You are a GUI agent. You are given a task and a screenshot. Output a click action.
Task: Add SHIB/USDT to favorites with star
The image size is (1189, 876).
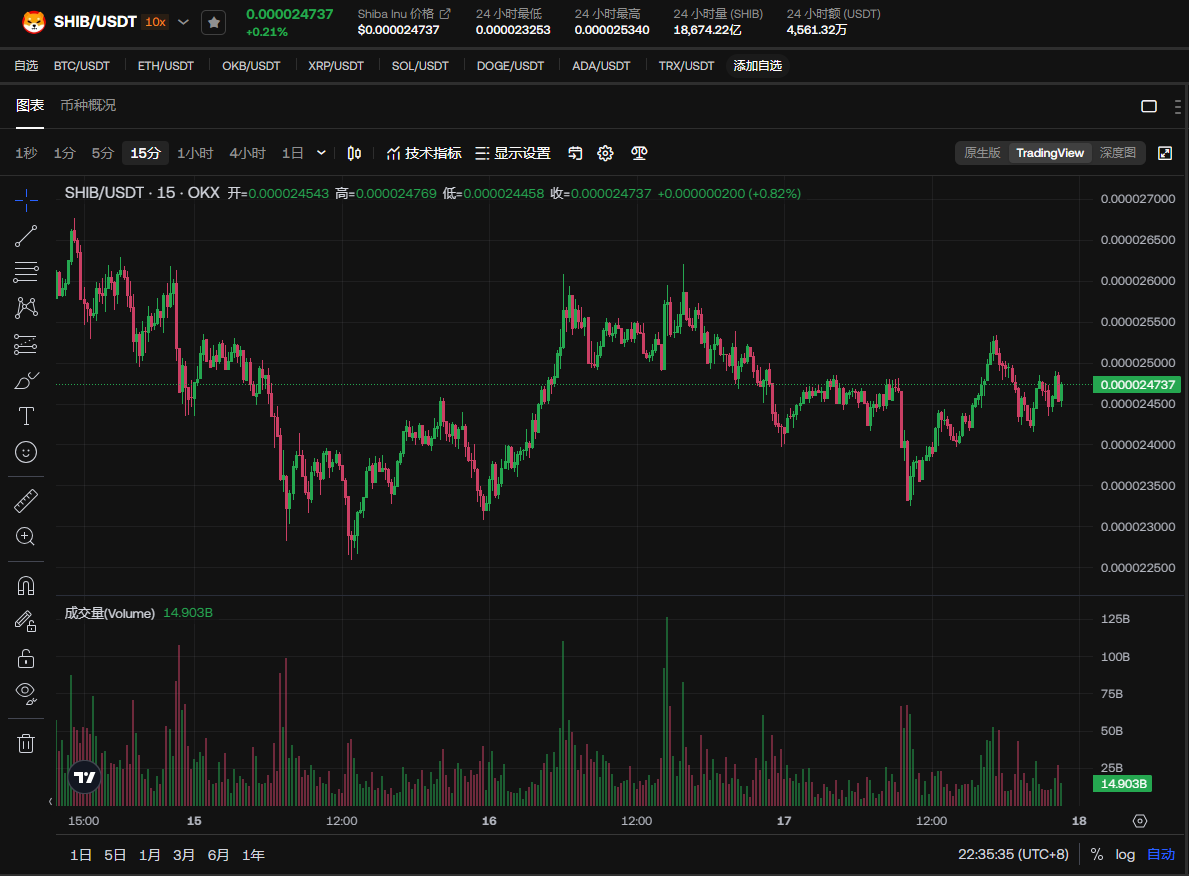213,22
